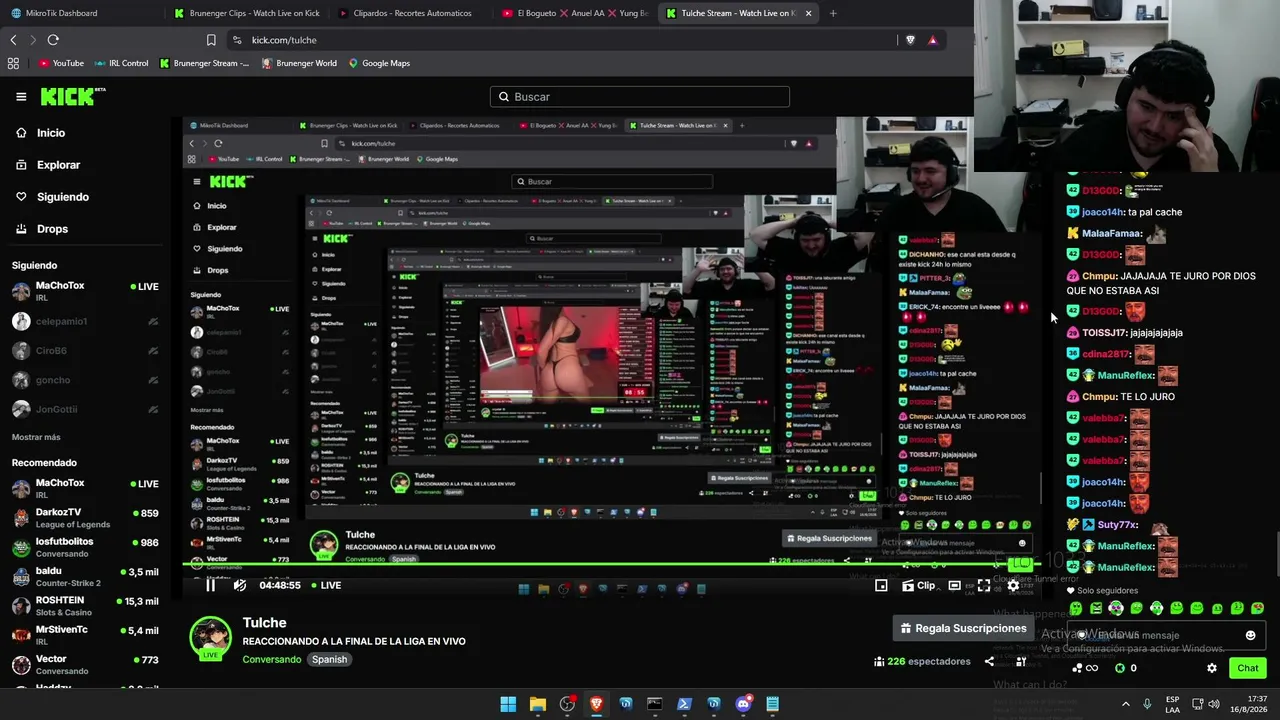Reload the kick.com/tulche page

tap(53, 40)
